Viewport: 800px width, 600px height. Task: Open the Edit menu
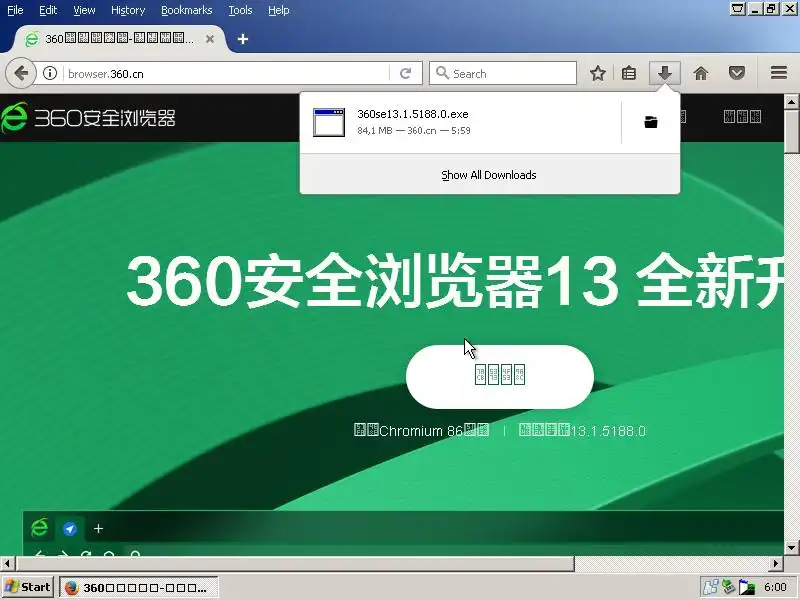(x=48, y=10)
